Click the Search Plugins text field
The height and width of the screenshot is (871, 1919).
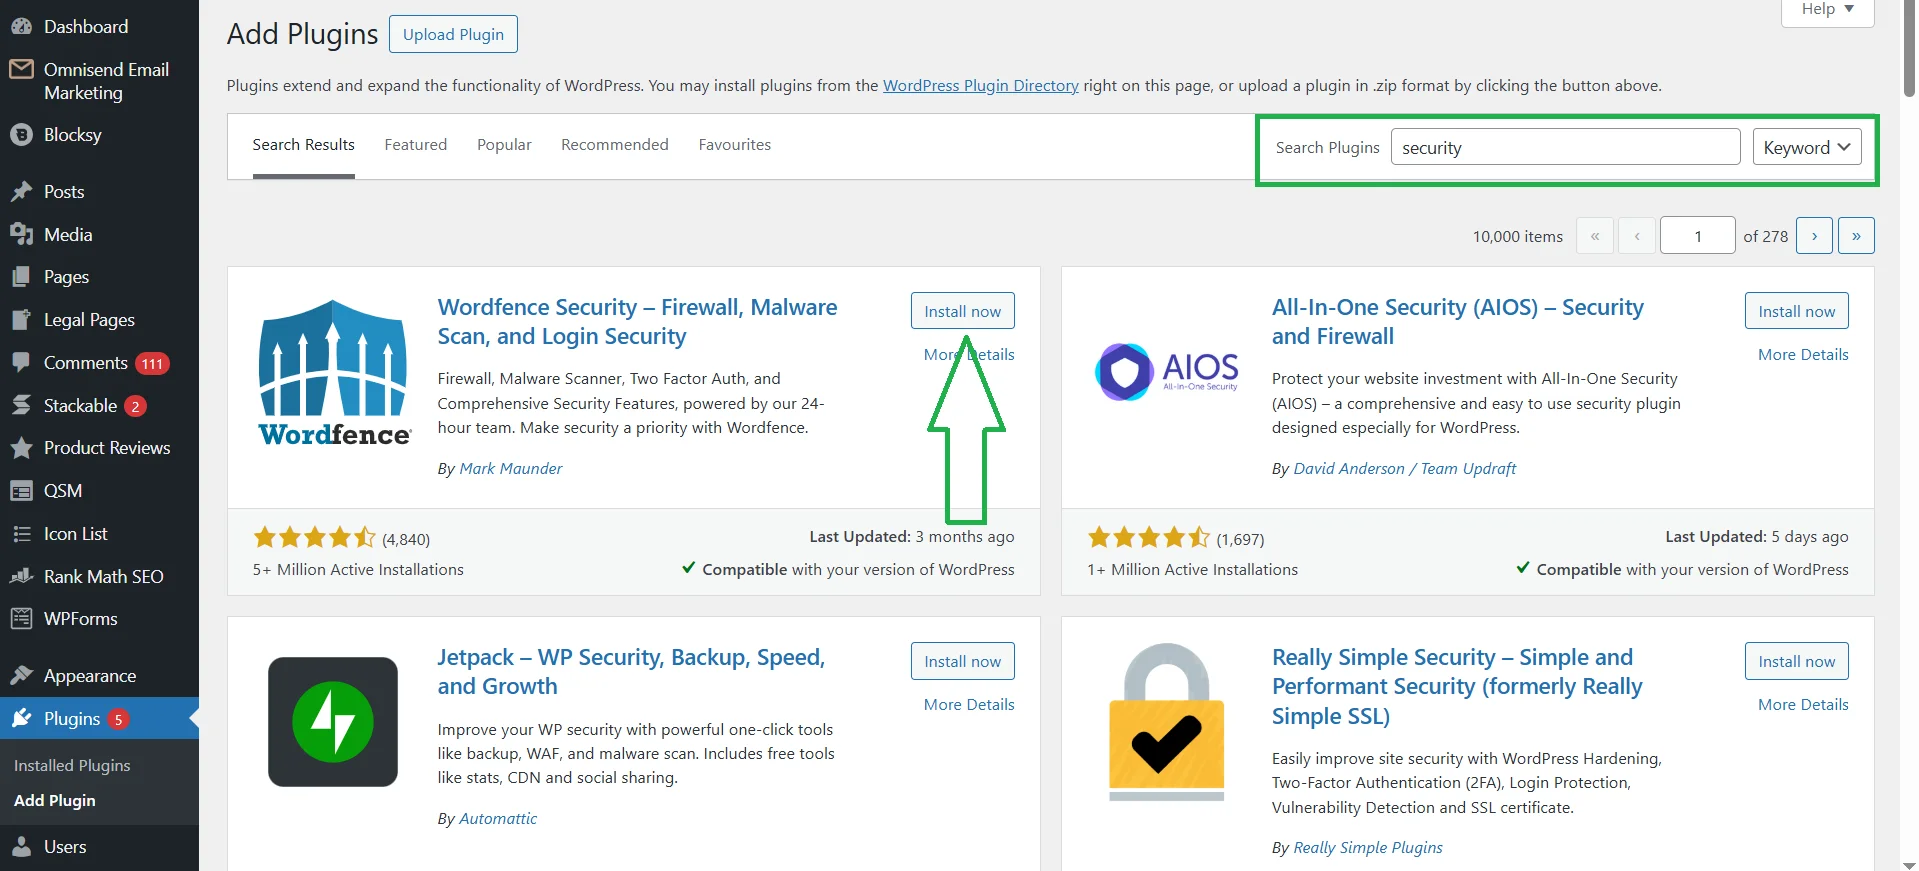click(1564, 148)
